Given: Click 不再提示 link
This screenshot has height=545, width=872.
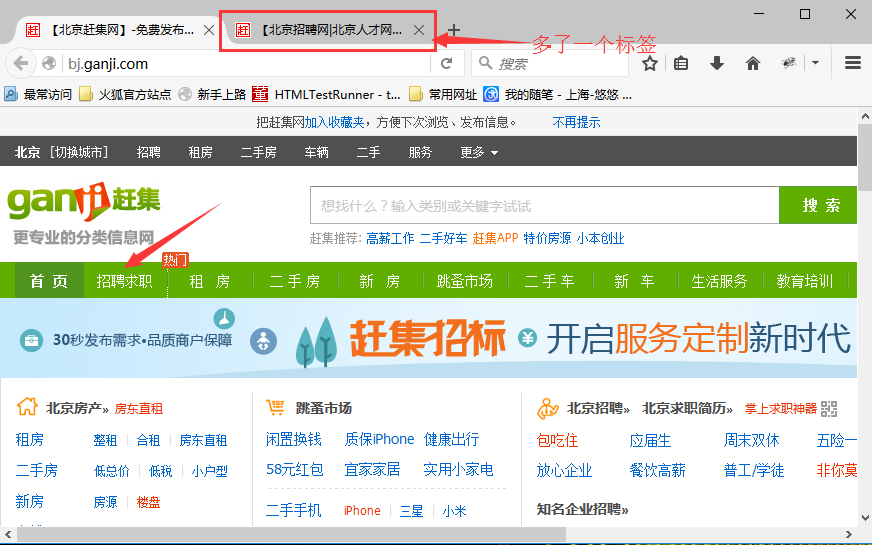Looking at the screenshot, I should [576, 122].
